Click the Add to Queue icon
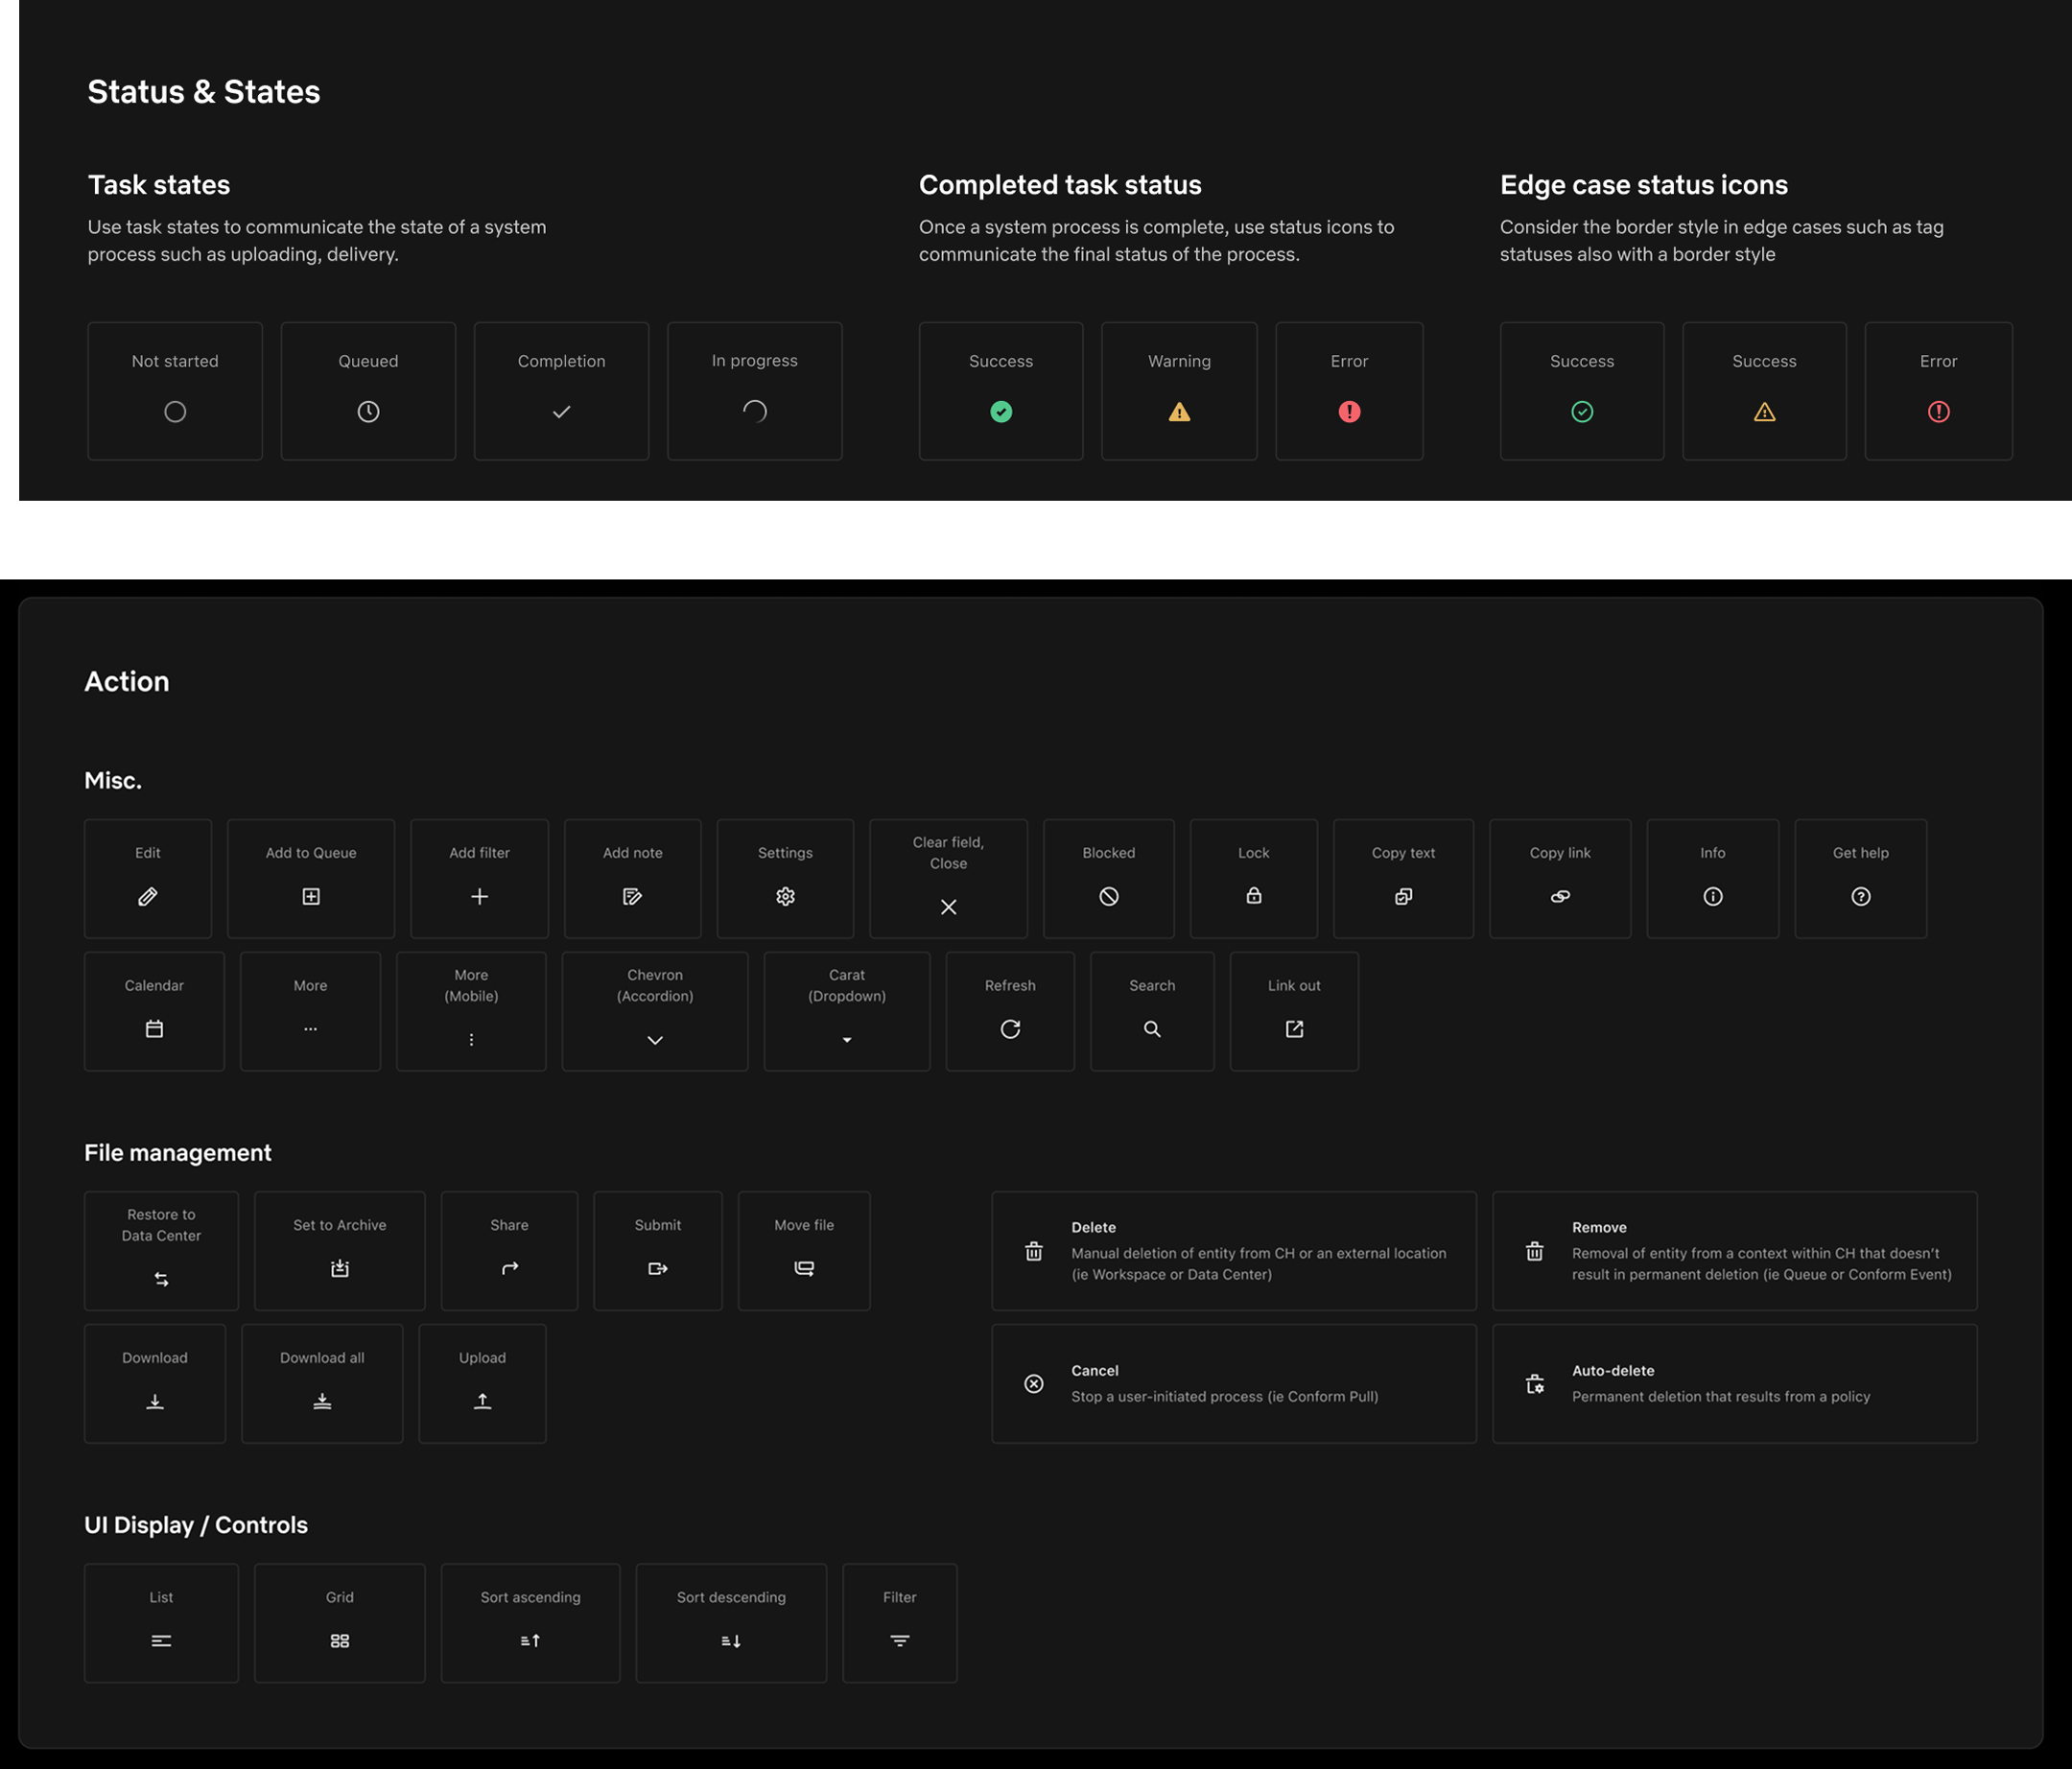Screen dimensions: 2072x1769 [x=311, y=896]
